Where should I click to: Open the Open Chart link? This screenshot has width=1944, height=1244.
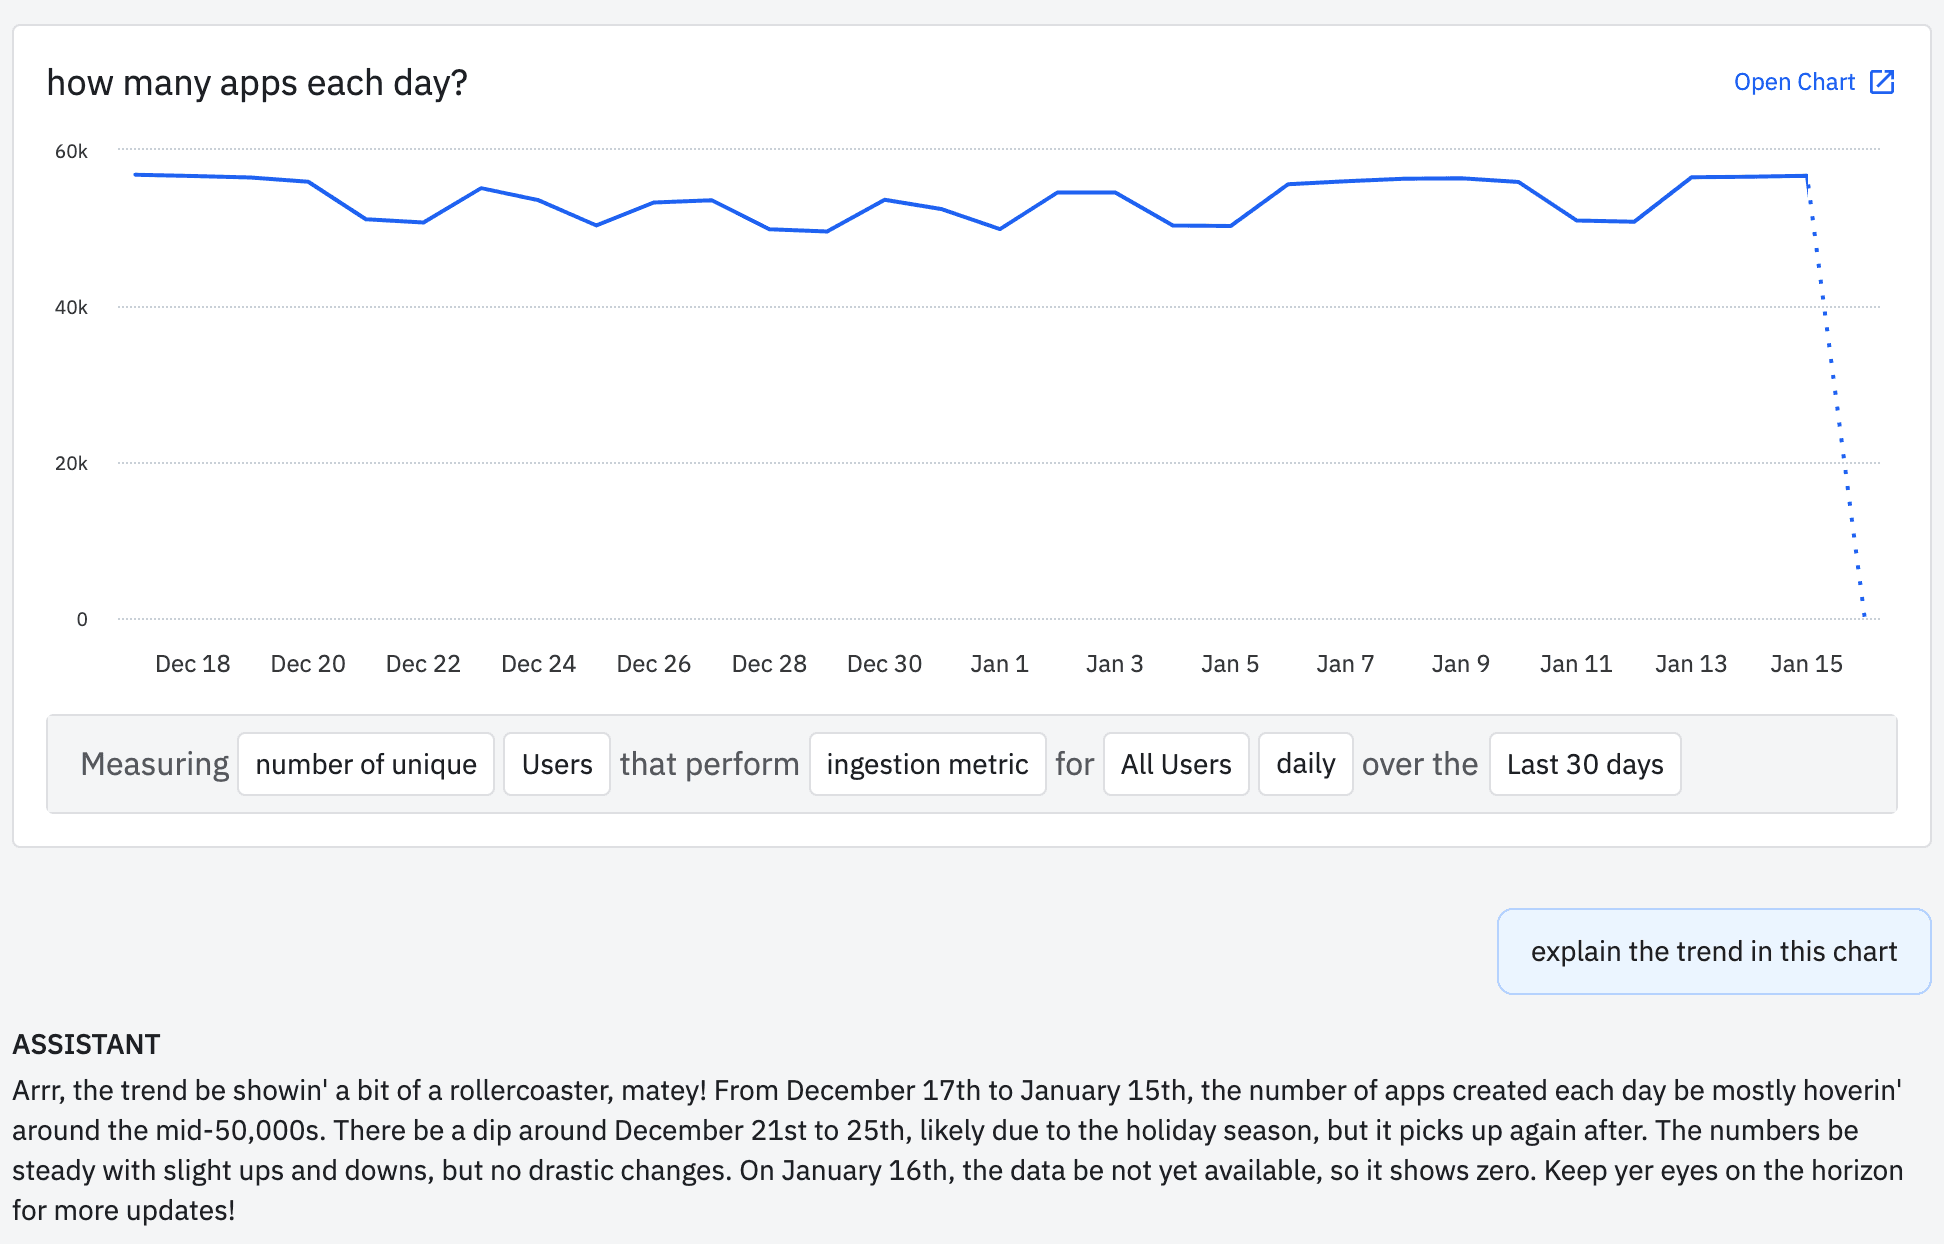coord(1793,82)
